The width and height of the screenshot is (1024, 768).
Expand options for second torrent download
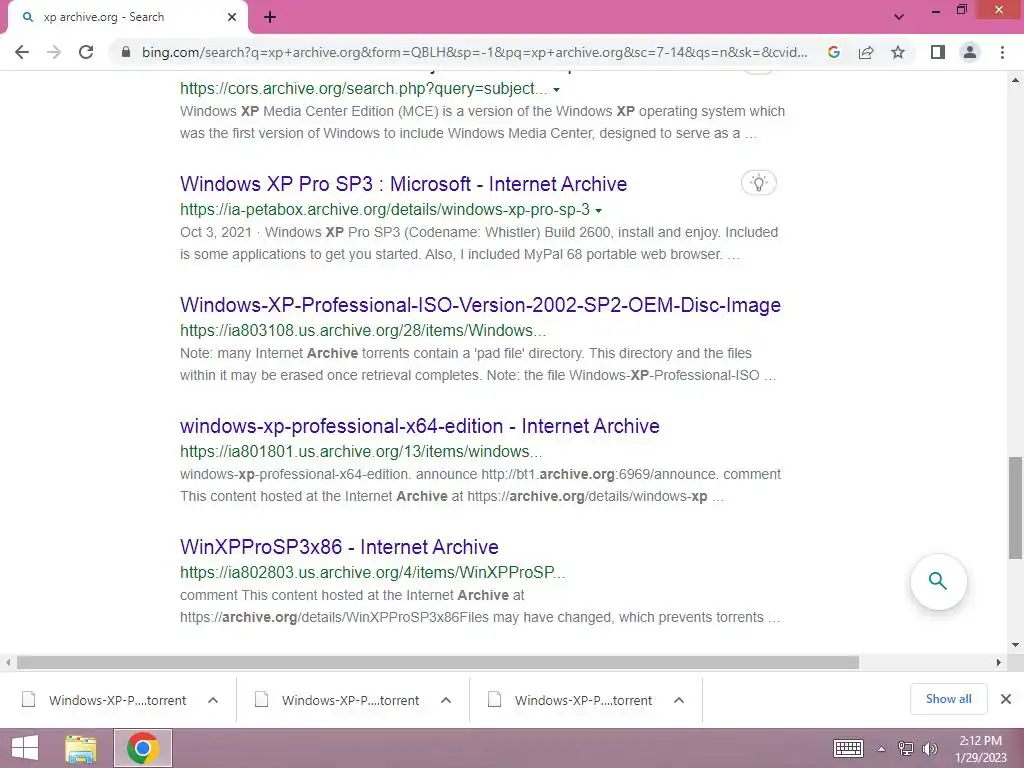pos(446,700)
